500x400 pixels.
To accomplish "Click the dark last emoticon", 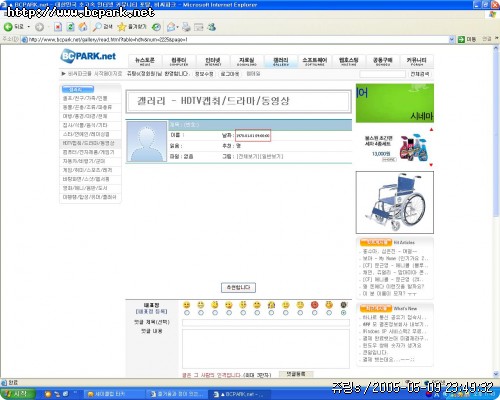I will click(344, 305).
